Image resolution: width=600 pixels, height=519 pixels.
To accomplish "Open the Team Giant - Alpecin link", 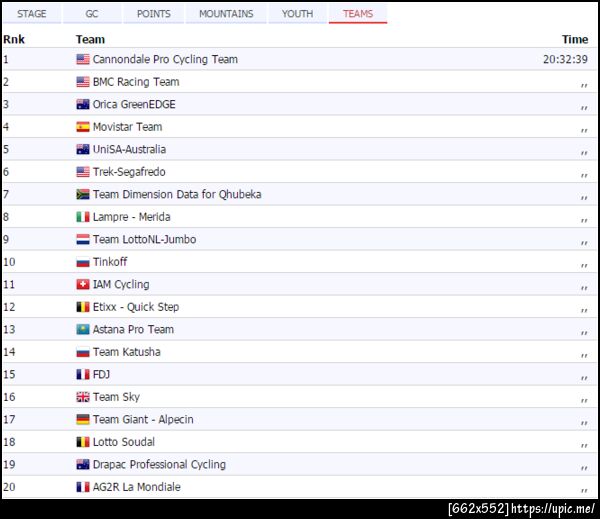I will [x=143, y=419].
